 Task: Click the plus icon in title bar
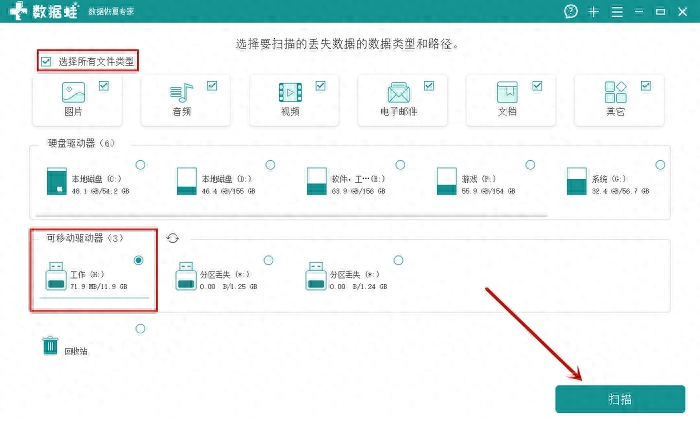pos(593,11)
